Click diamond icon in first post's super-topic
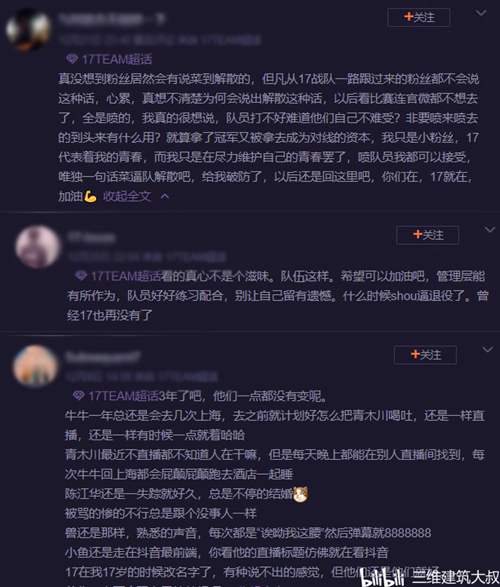 (x=72, y=59)
